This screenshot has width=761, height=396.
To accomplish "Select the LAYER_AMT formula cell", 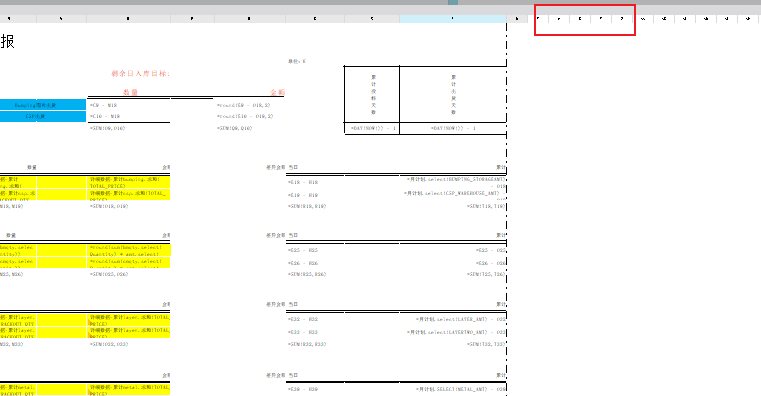I will click(x=453, y=319).
